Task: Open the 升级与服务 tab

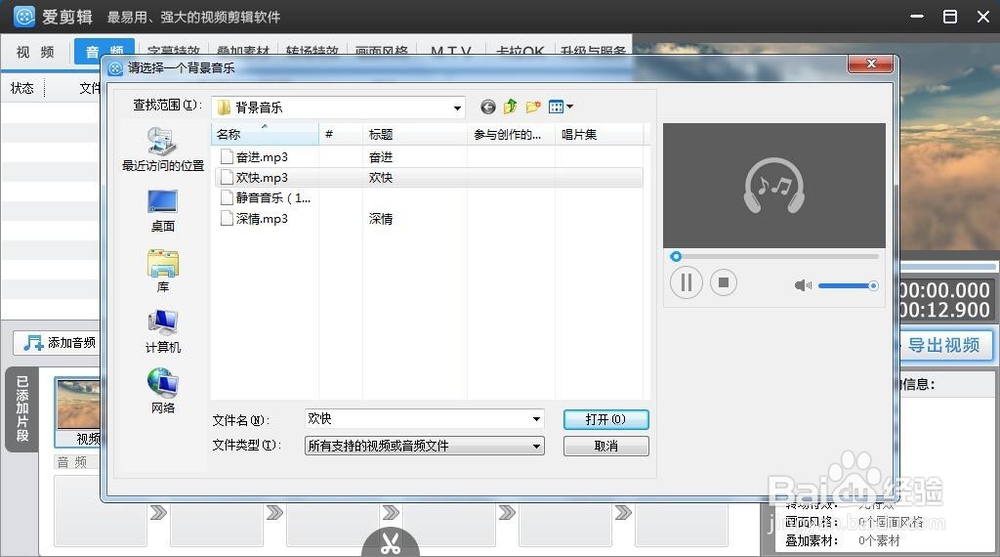Action: click(592, 50)
